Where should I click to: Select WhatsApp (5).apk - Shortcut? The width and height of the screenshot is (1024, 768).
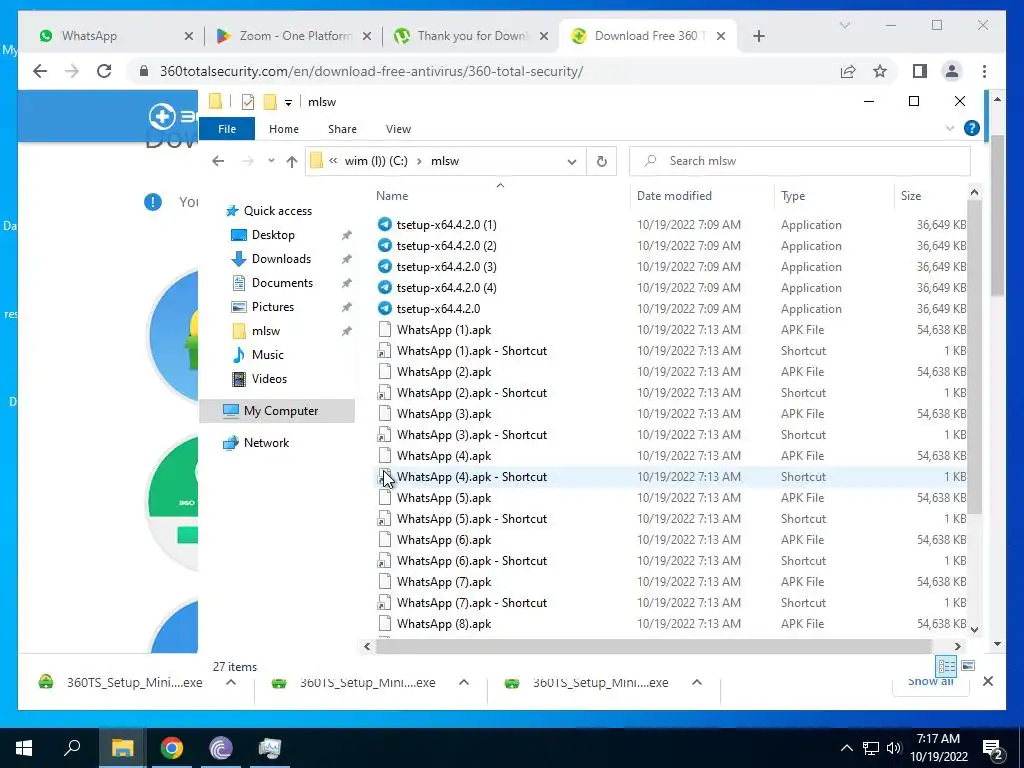pos(472,519)
